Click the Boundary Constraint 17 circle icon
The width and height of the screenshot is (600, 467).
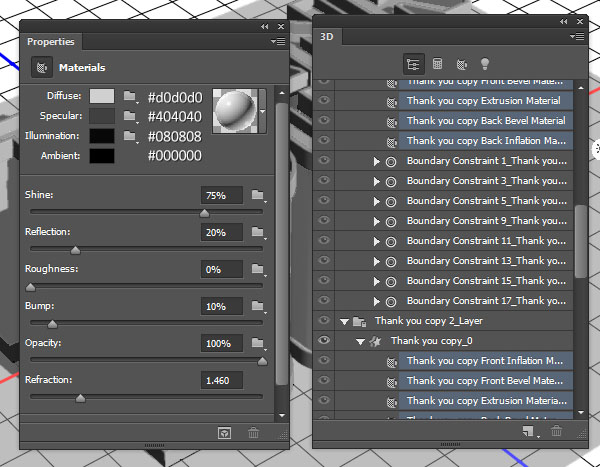tap(391, 302)
